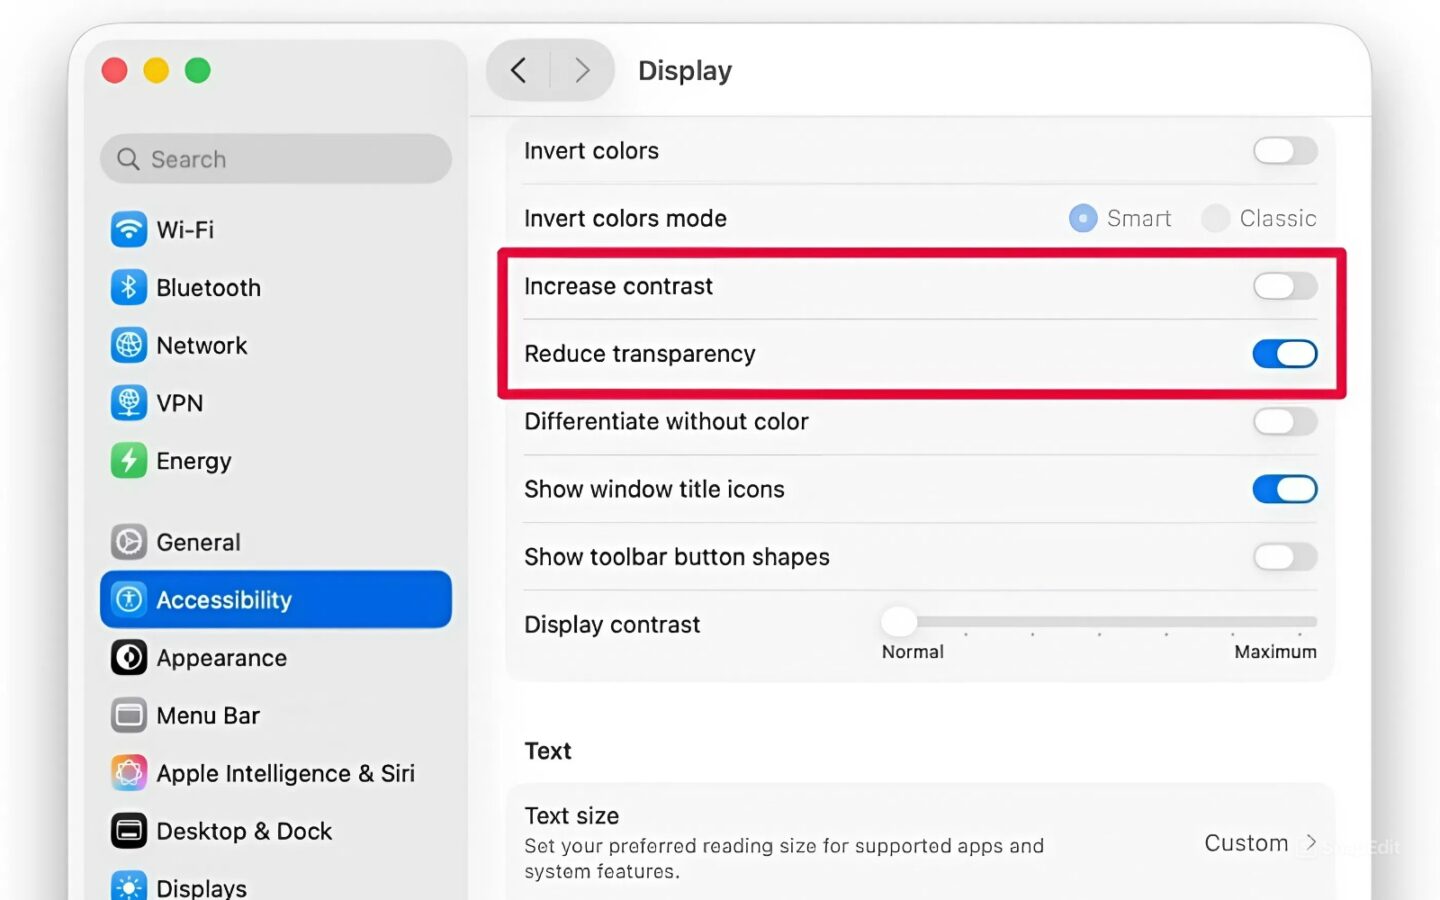Turn on Show toolbar button shapes
1440x900 pixels.
1284,557
